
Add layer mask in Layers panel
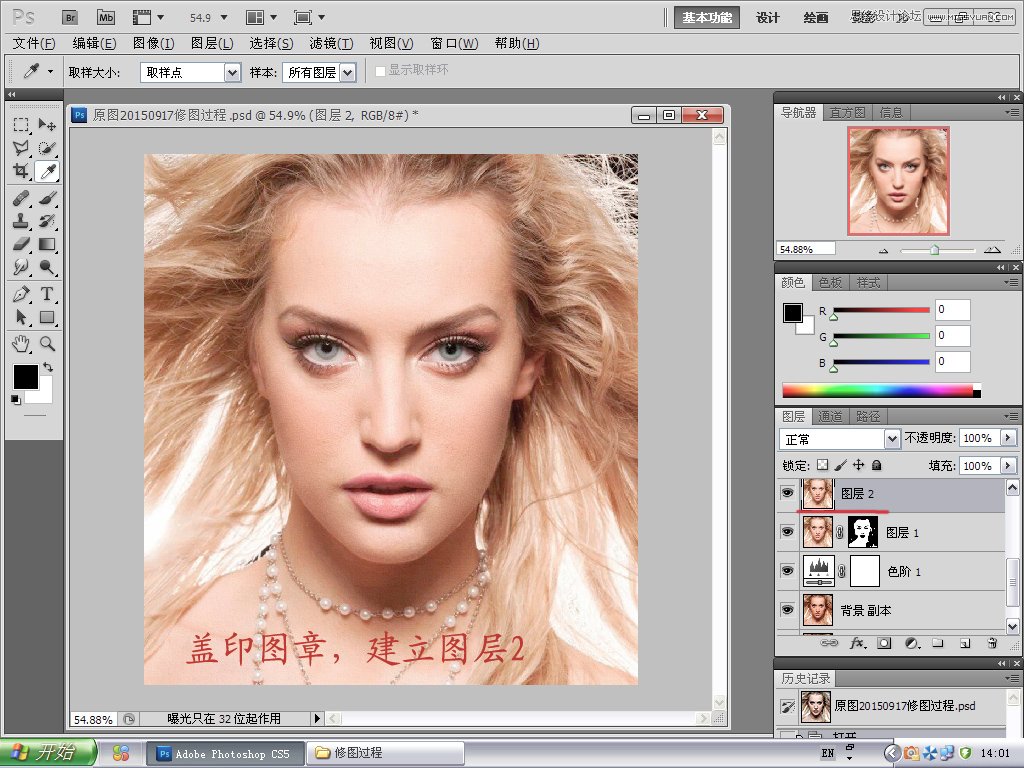pyautogui.click(x=884, y=643)
